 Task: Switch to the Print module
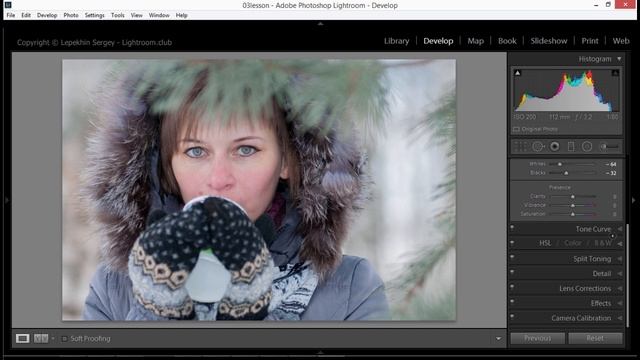[590, 41]
